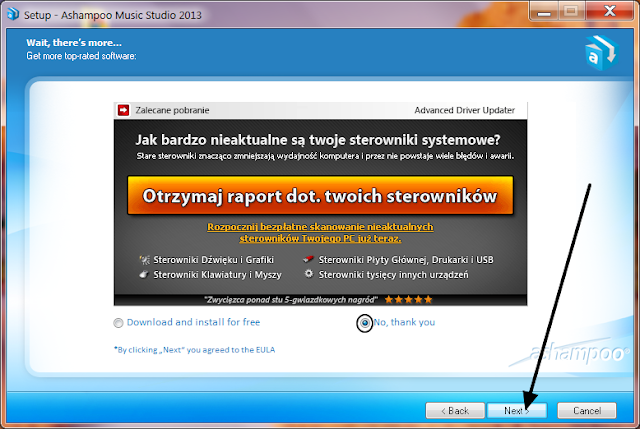Click the Ashampoo logo in the header

[x=600, y=54]
